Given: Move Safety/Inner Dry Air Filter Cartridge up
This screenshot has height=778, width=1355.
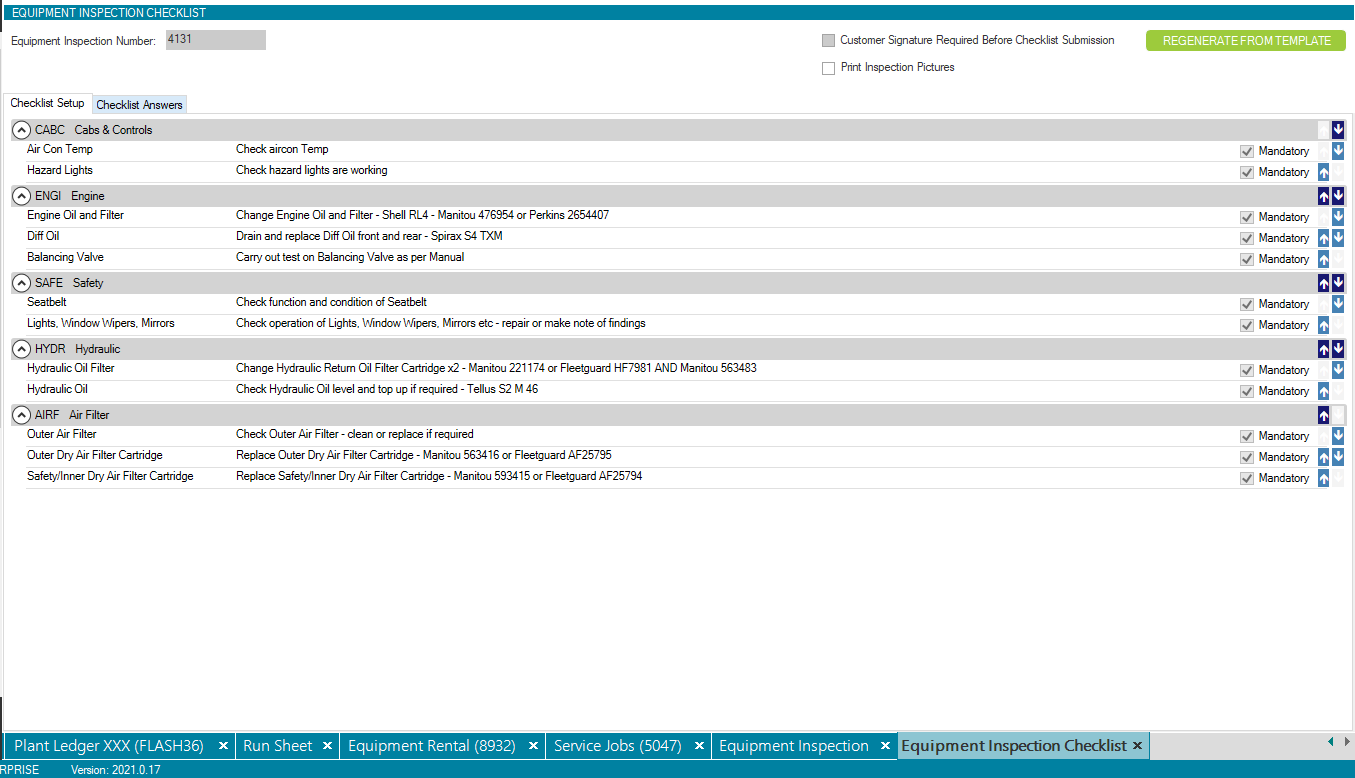Looking at the screenshot, I should tap(1323, 477).
